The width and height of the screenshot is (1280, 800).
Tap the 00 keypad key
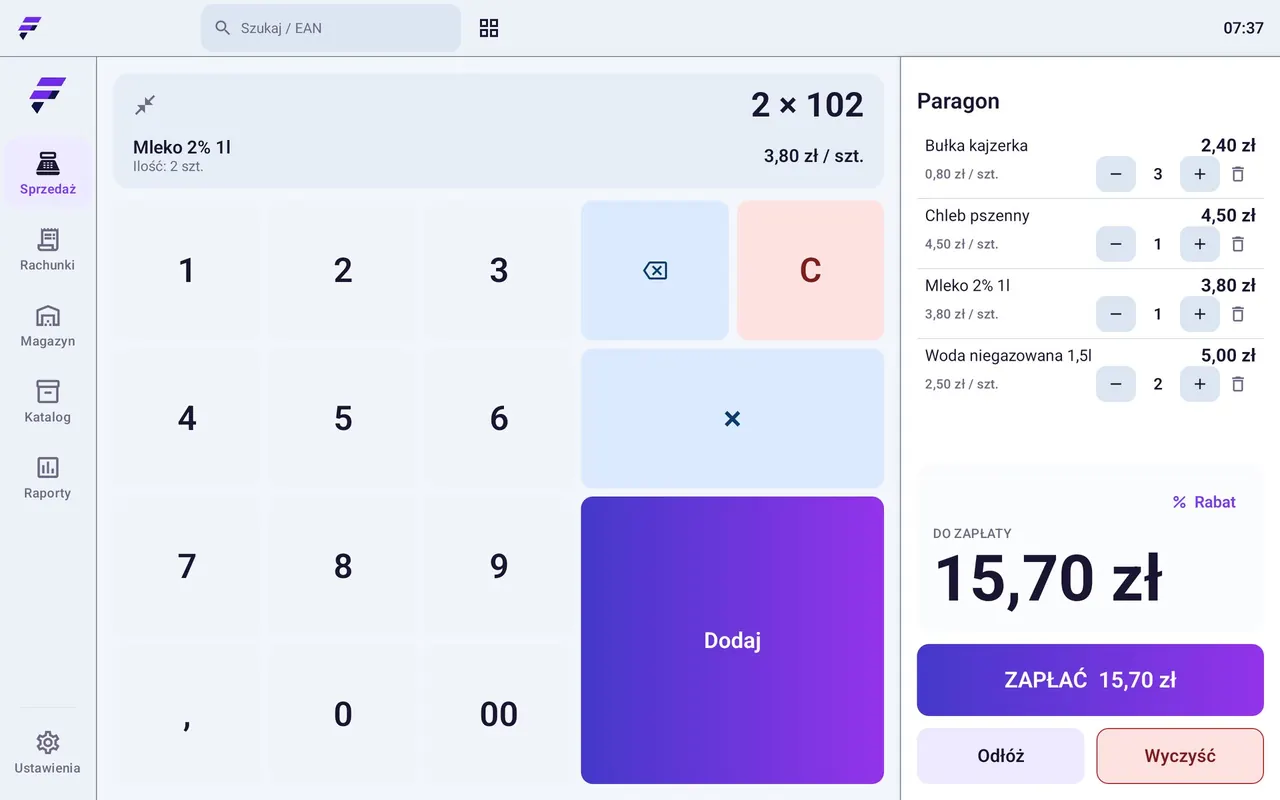tap(499, 714)
